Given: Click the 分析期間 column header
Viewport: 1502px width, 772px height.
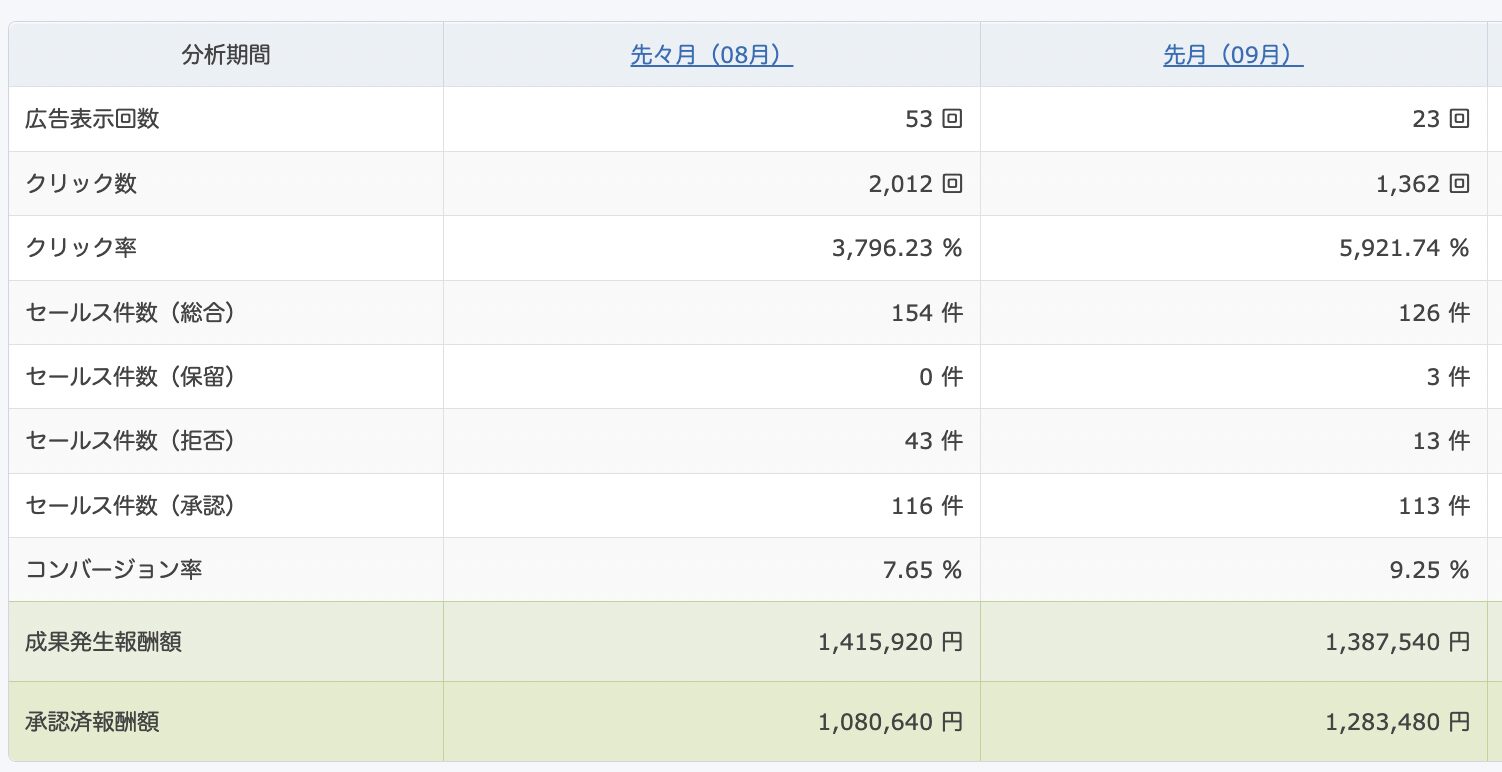Looking at the screenshot, I should pos(226,55).
